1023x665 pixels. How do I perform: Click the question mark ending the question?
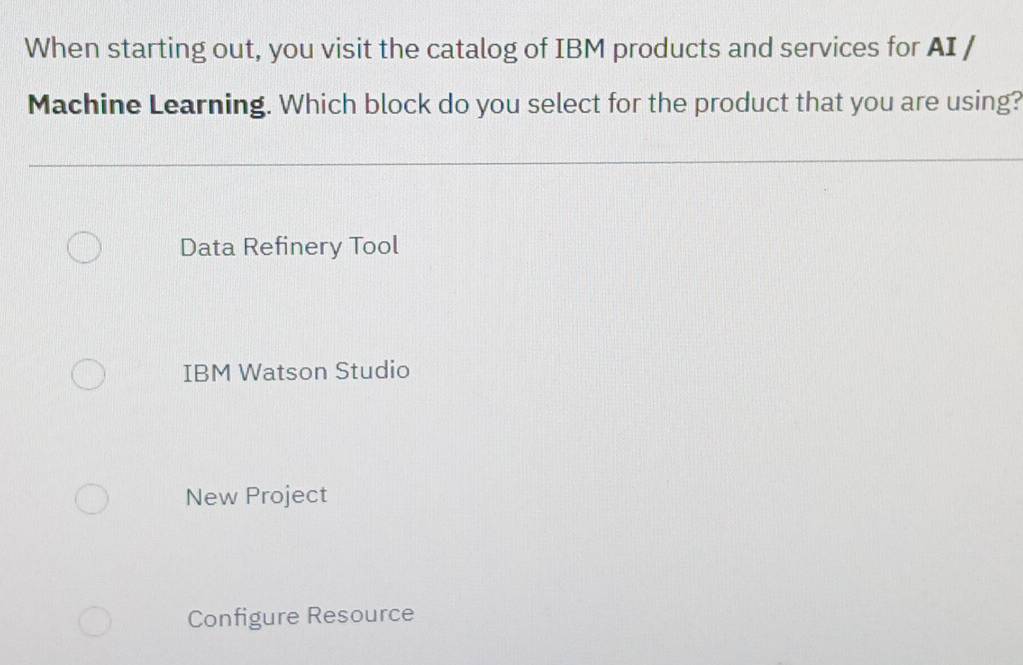pos(1016,102)
